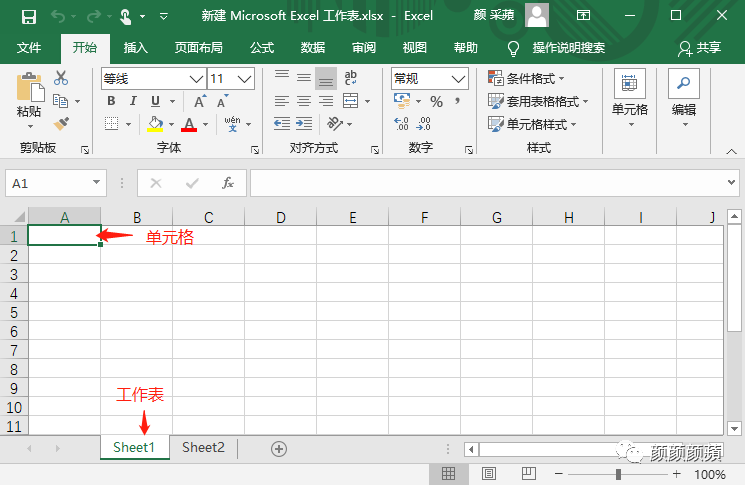Center cell text horizontally
The width and height of the screenshot is (745, 485).
pos(304,101)
